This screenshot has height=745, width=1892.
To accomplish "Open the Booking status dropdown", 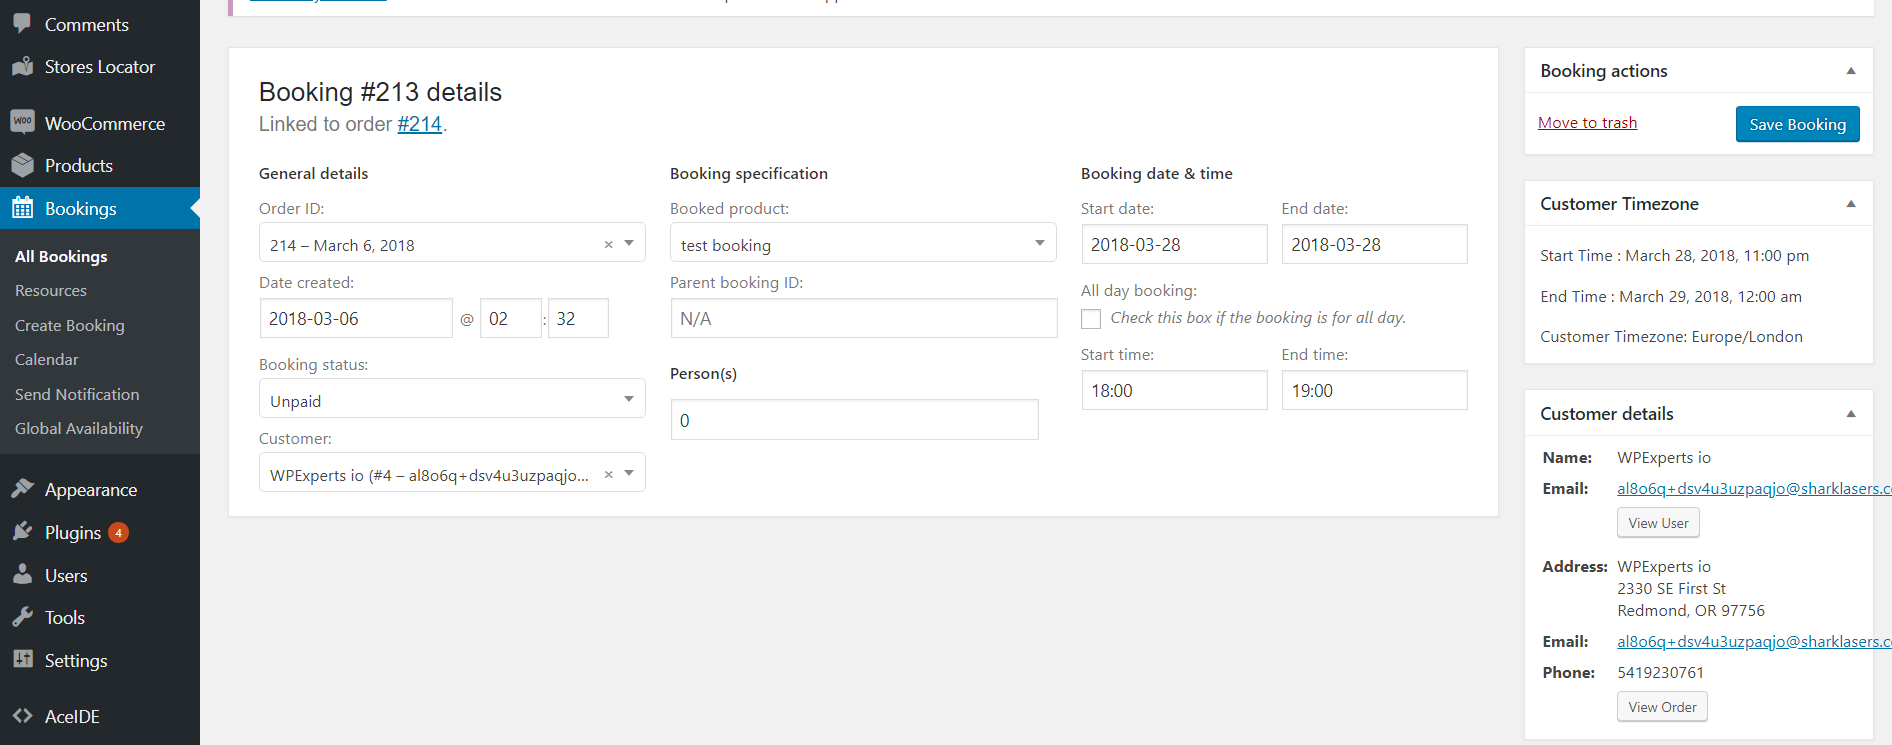I will point(451,399).
